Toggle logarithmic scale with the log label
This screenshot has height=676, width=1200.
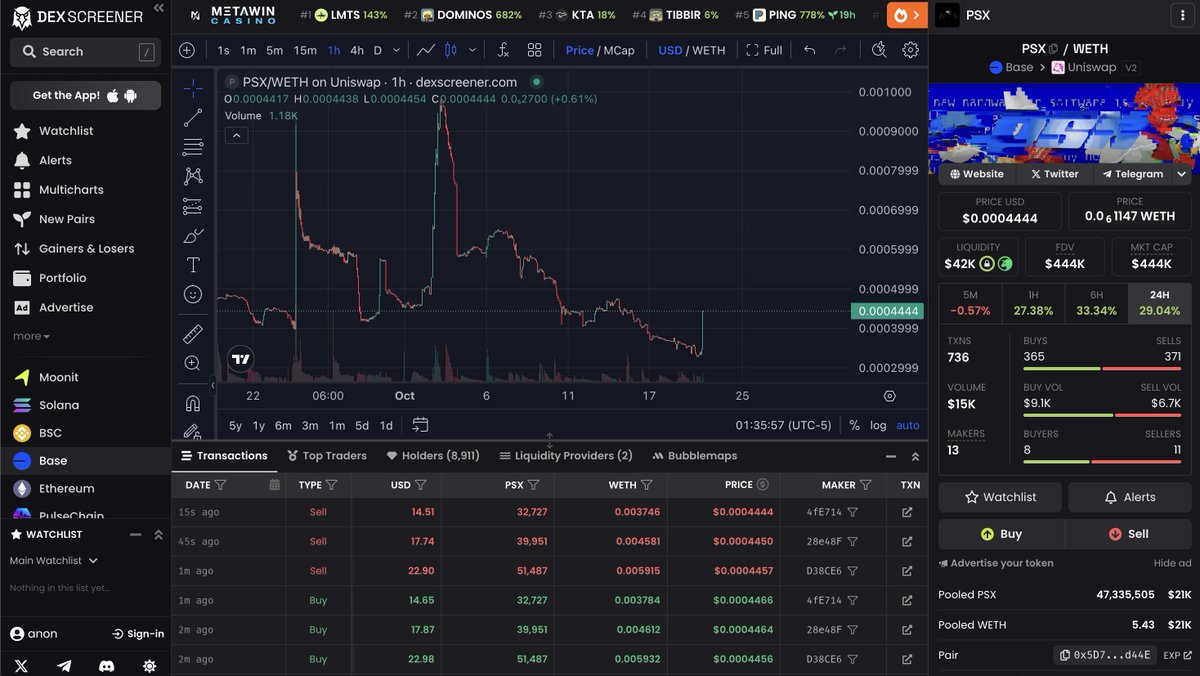pyautogui.click(x=878, y=424)
